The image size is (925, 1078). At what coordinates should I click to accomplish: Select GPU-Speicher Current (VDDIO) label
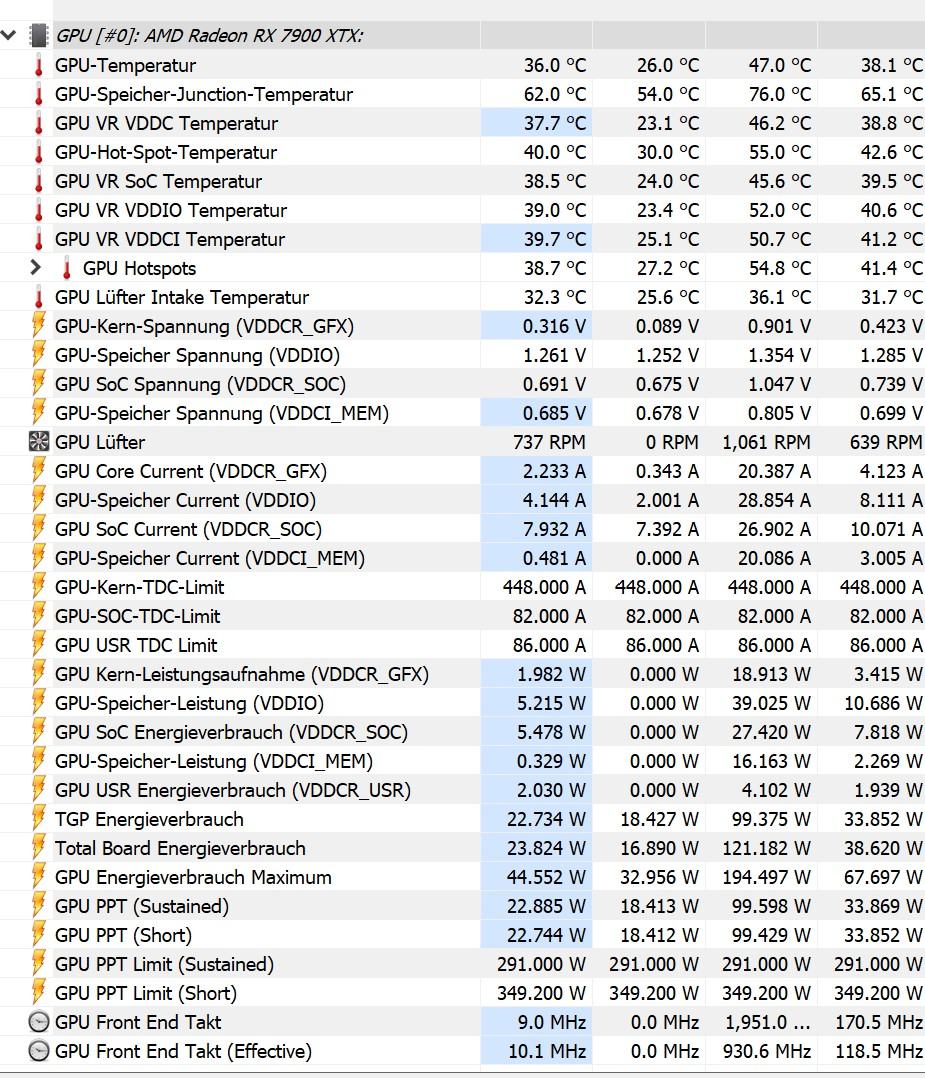click(x=185, y=500)
